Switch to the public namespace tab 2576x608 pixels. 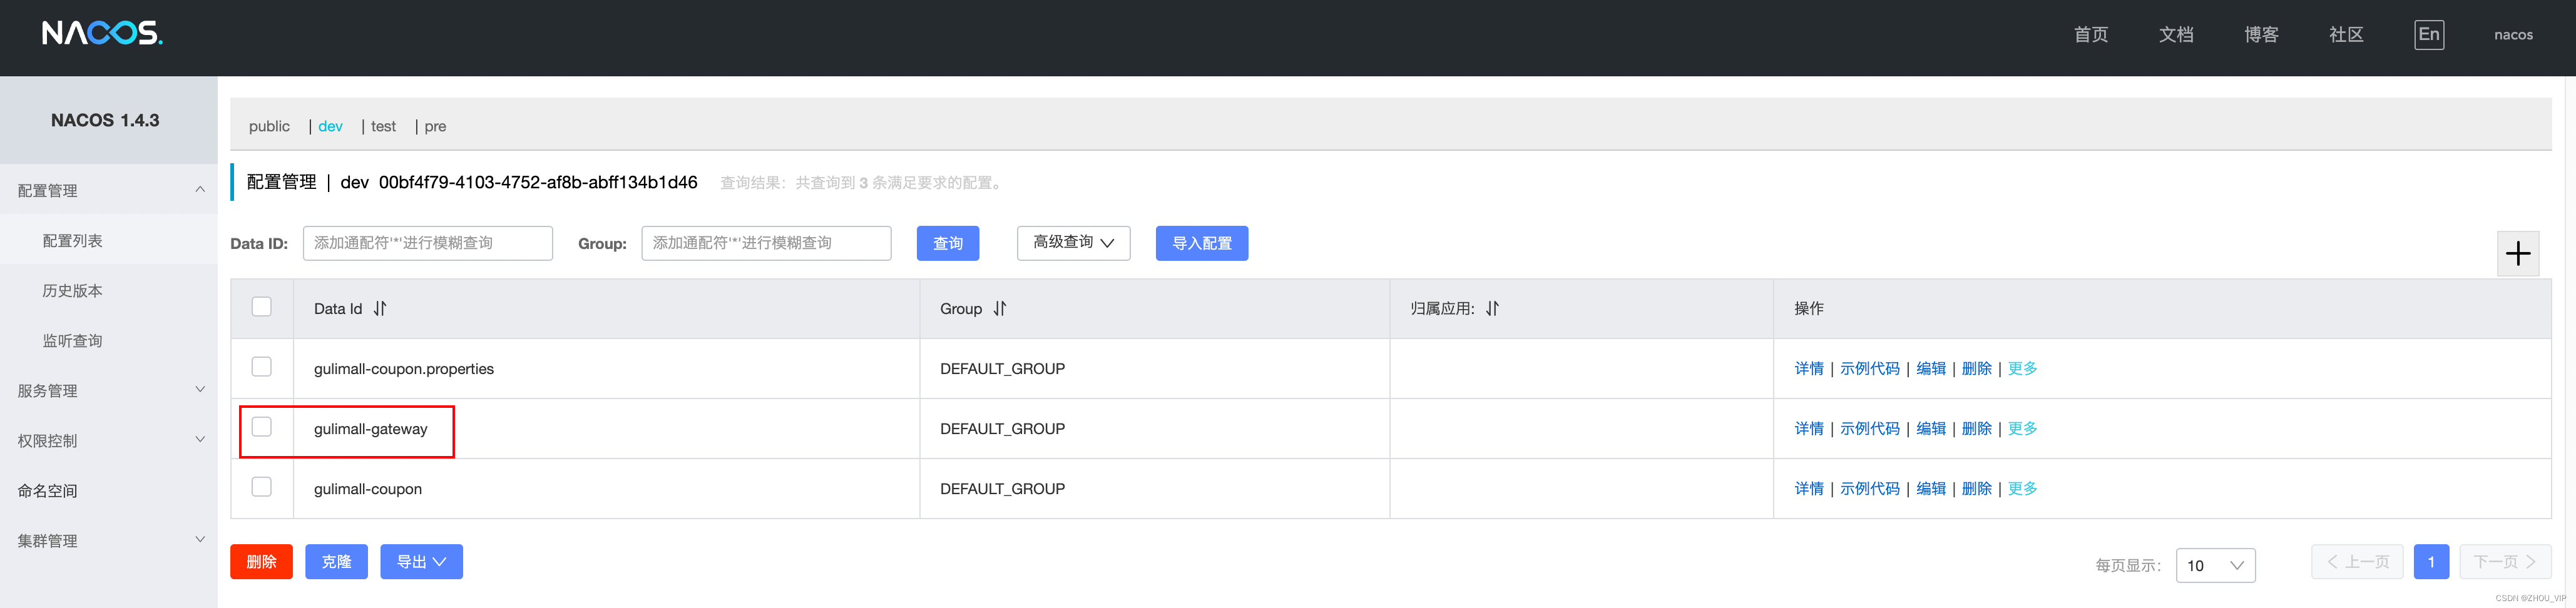click(269, 126)
